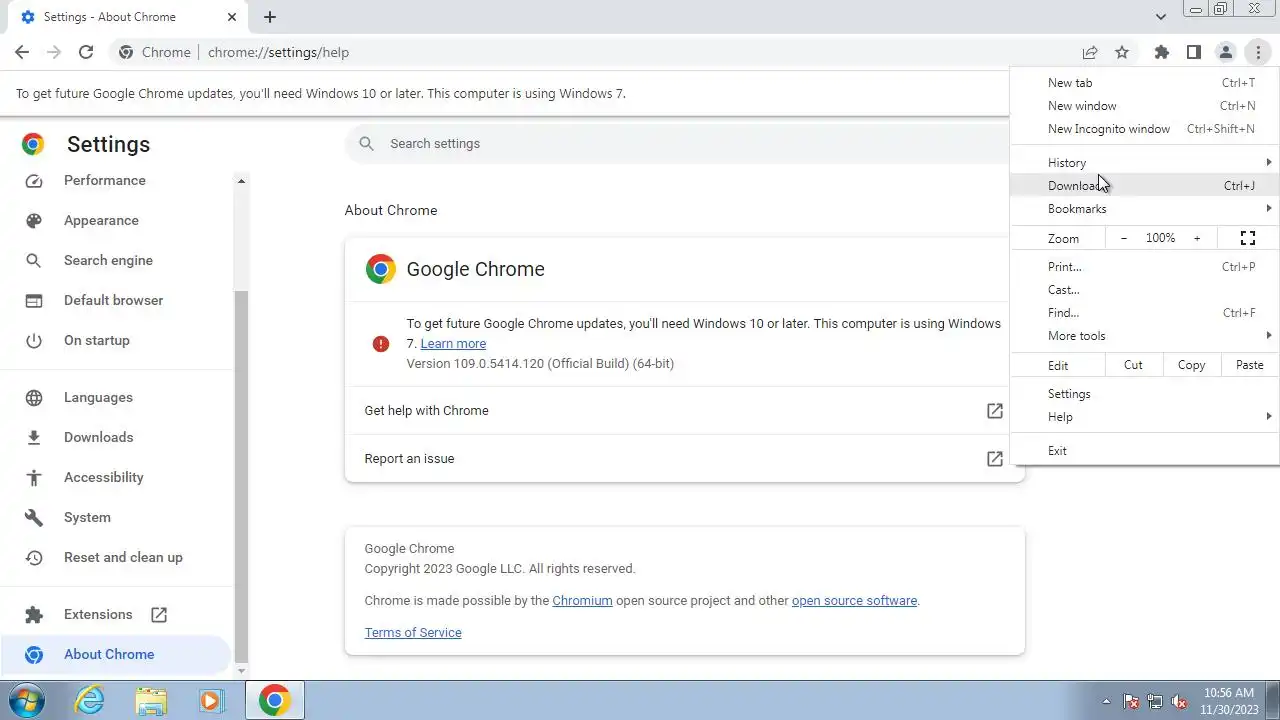The height and width of the screenshot is (720, 1280).
Task: Open Downloads settings in sidebar
Action: click(98, 437)
